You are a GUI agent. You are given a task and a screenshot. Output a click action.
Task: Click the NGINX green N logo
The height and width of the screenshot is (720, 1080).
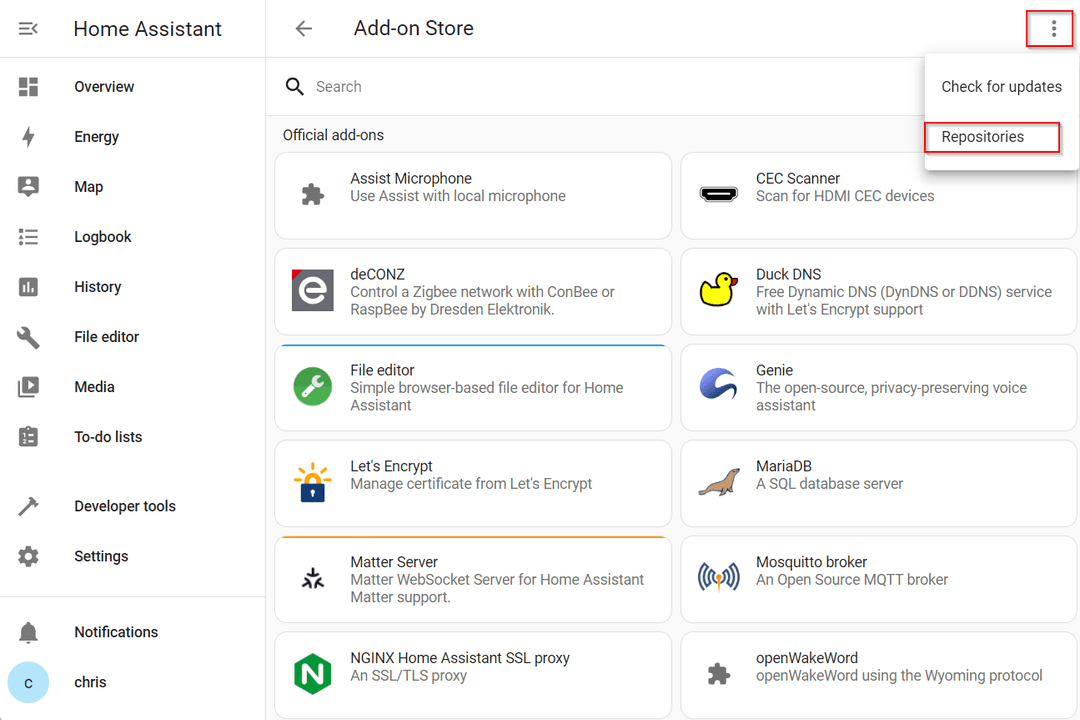click(313, 674)
